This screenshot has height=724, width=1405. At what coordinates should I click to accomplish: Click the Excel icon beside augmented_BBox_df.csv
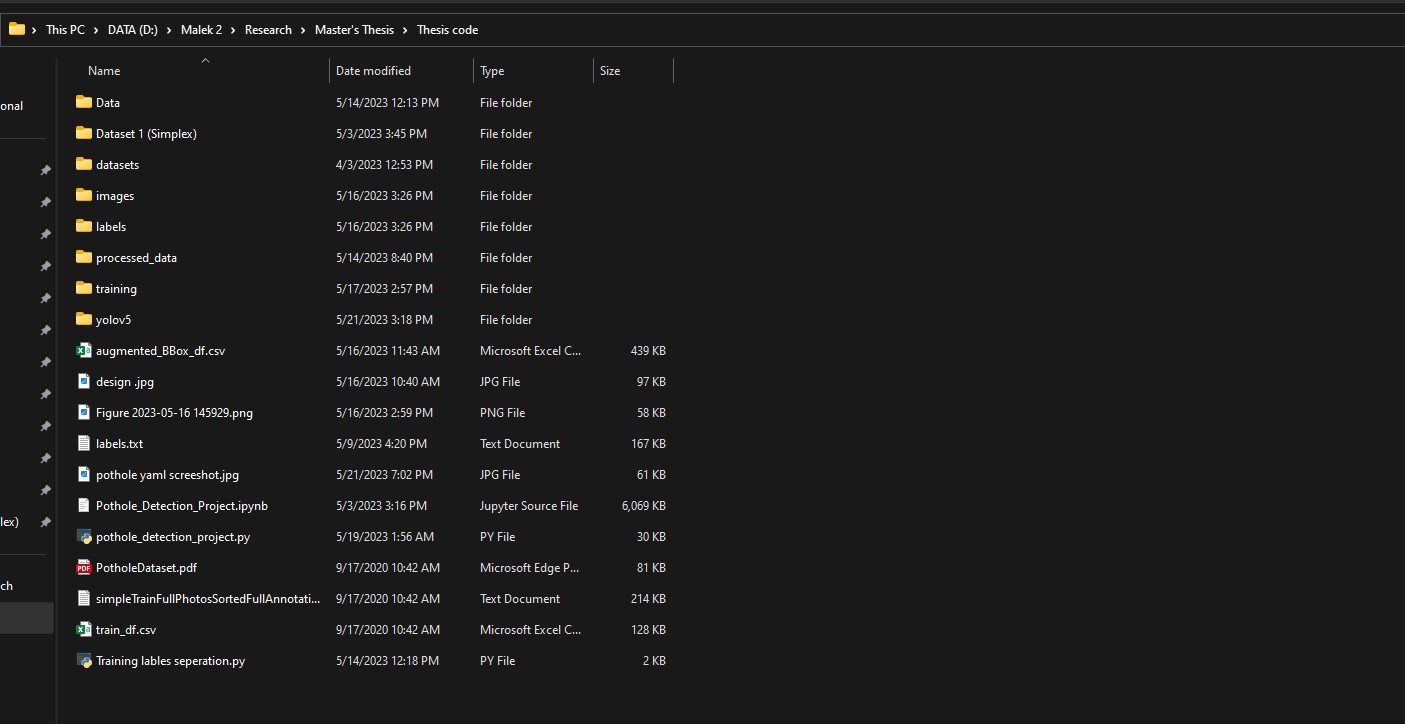(x=83, y=350)
